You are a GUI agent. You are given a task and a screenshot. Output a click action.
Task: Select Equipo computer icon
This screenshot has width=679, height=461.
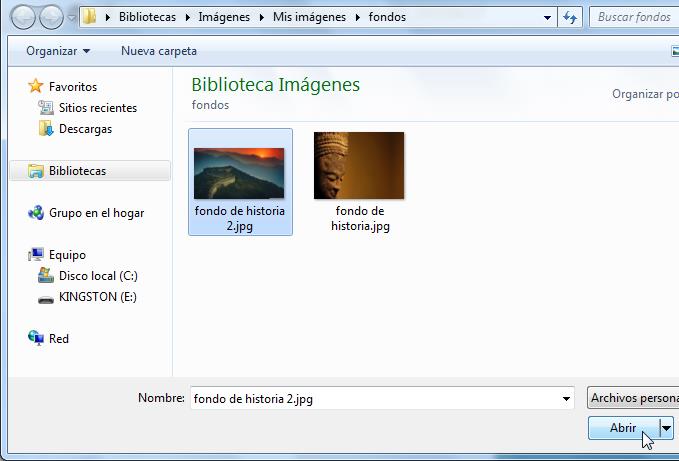[x=36, y=255]
